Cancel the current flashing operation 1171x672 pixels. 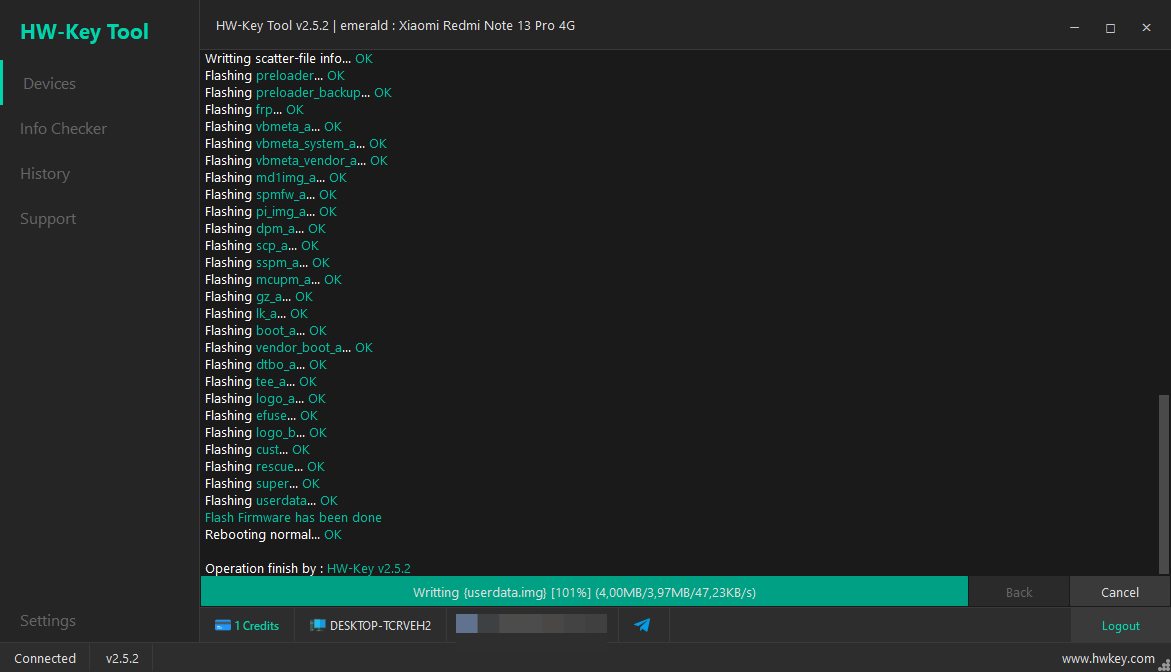tap(1119, 592)
